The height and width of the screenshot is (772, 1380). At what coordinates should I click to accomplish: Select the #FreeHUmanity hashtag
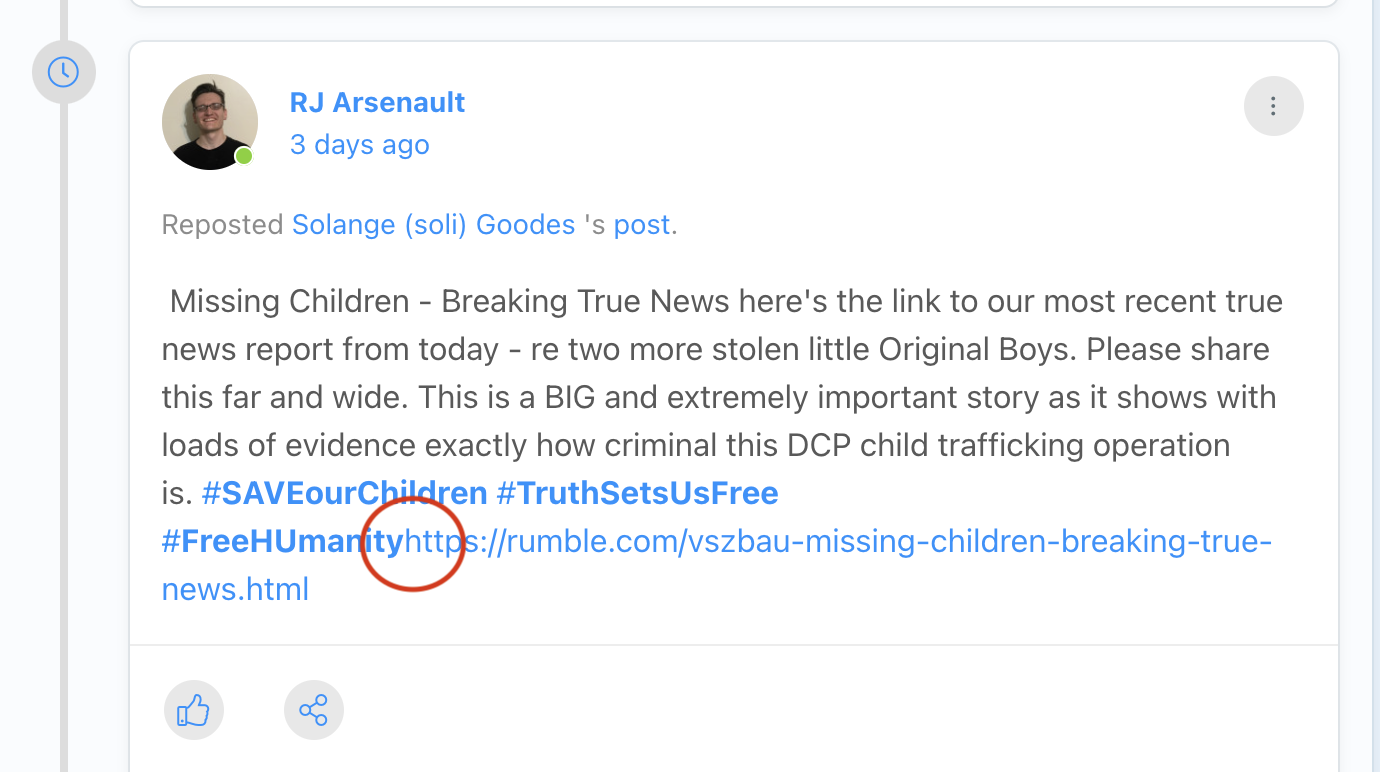tap(282, 541)
